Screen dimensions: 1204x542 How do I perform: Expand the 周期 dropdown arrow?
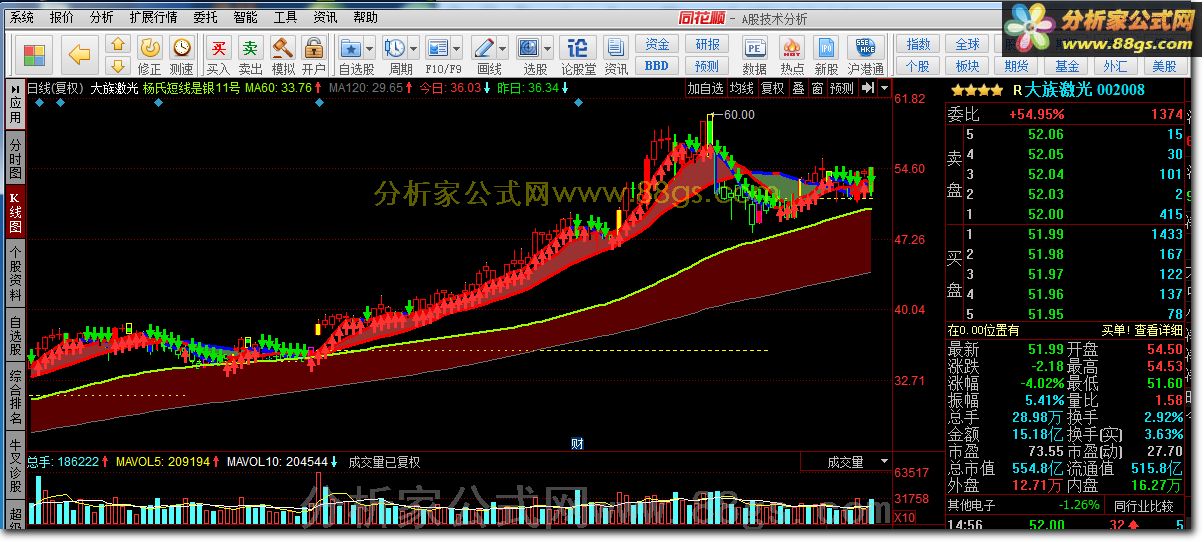point(413,48)
